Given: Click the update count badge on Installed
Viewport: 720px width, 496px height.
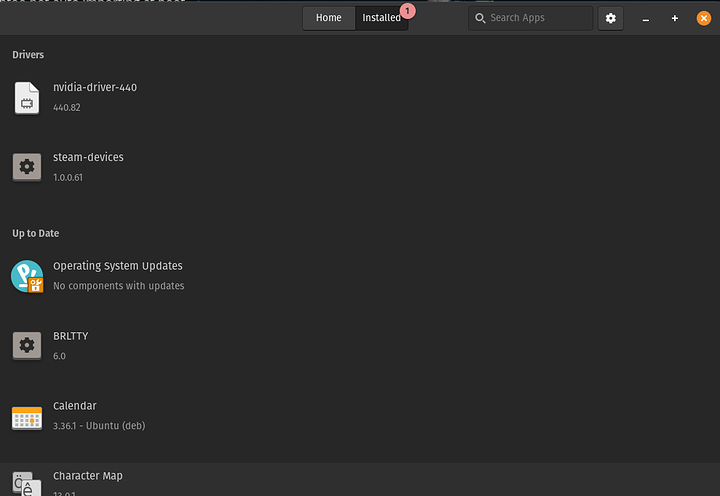Looking at the screenshot, I should 407,10.
